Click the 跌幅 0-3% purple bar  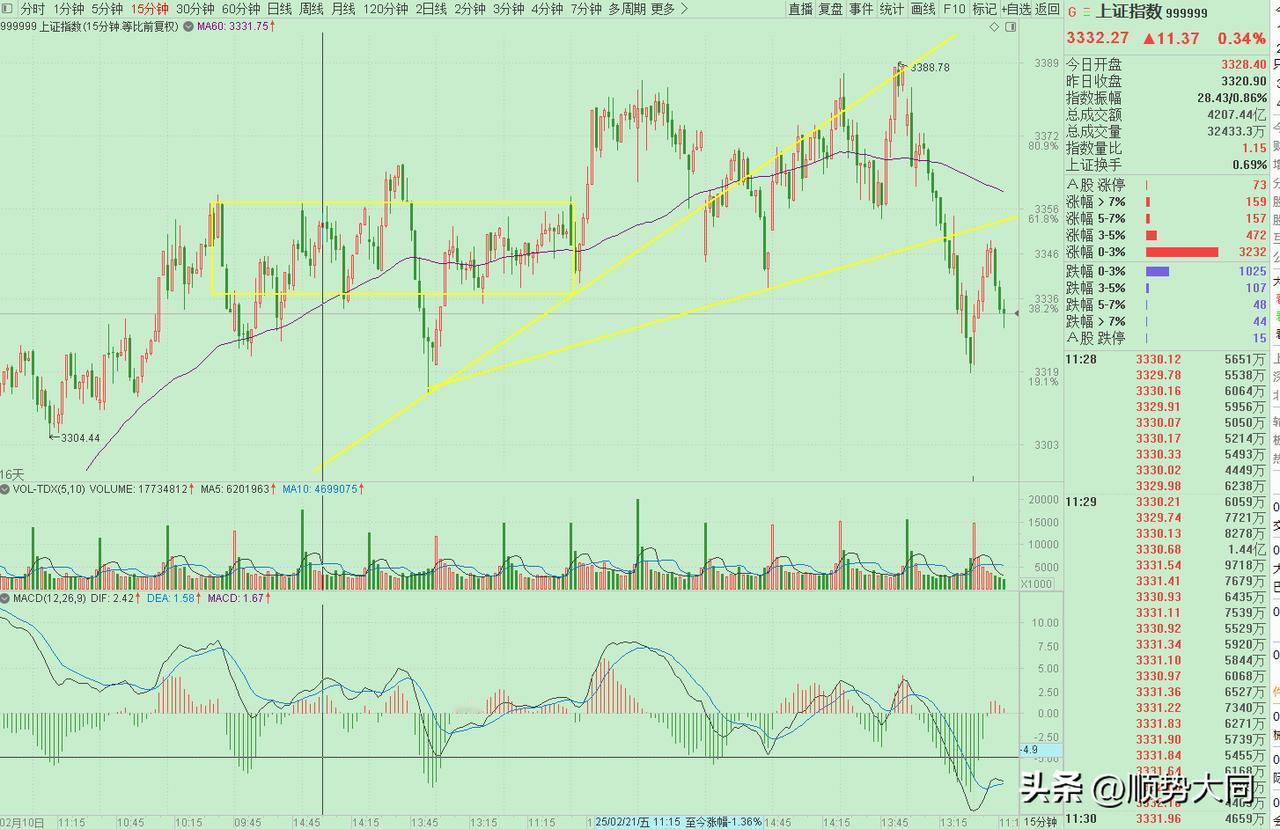(1157, 271)
